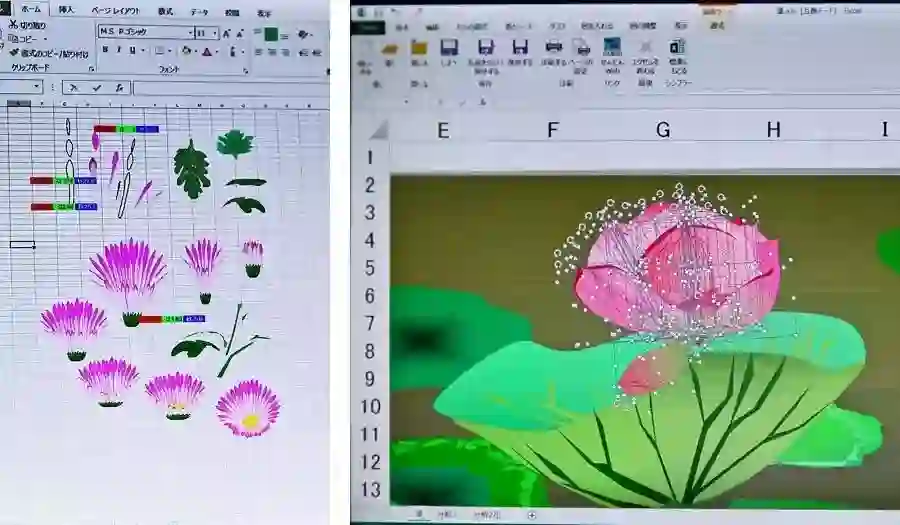
Task: Expand the コピー dropdown arrow
Action: pos(45,39)
